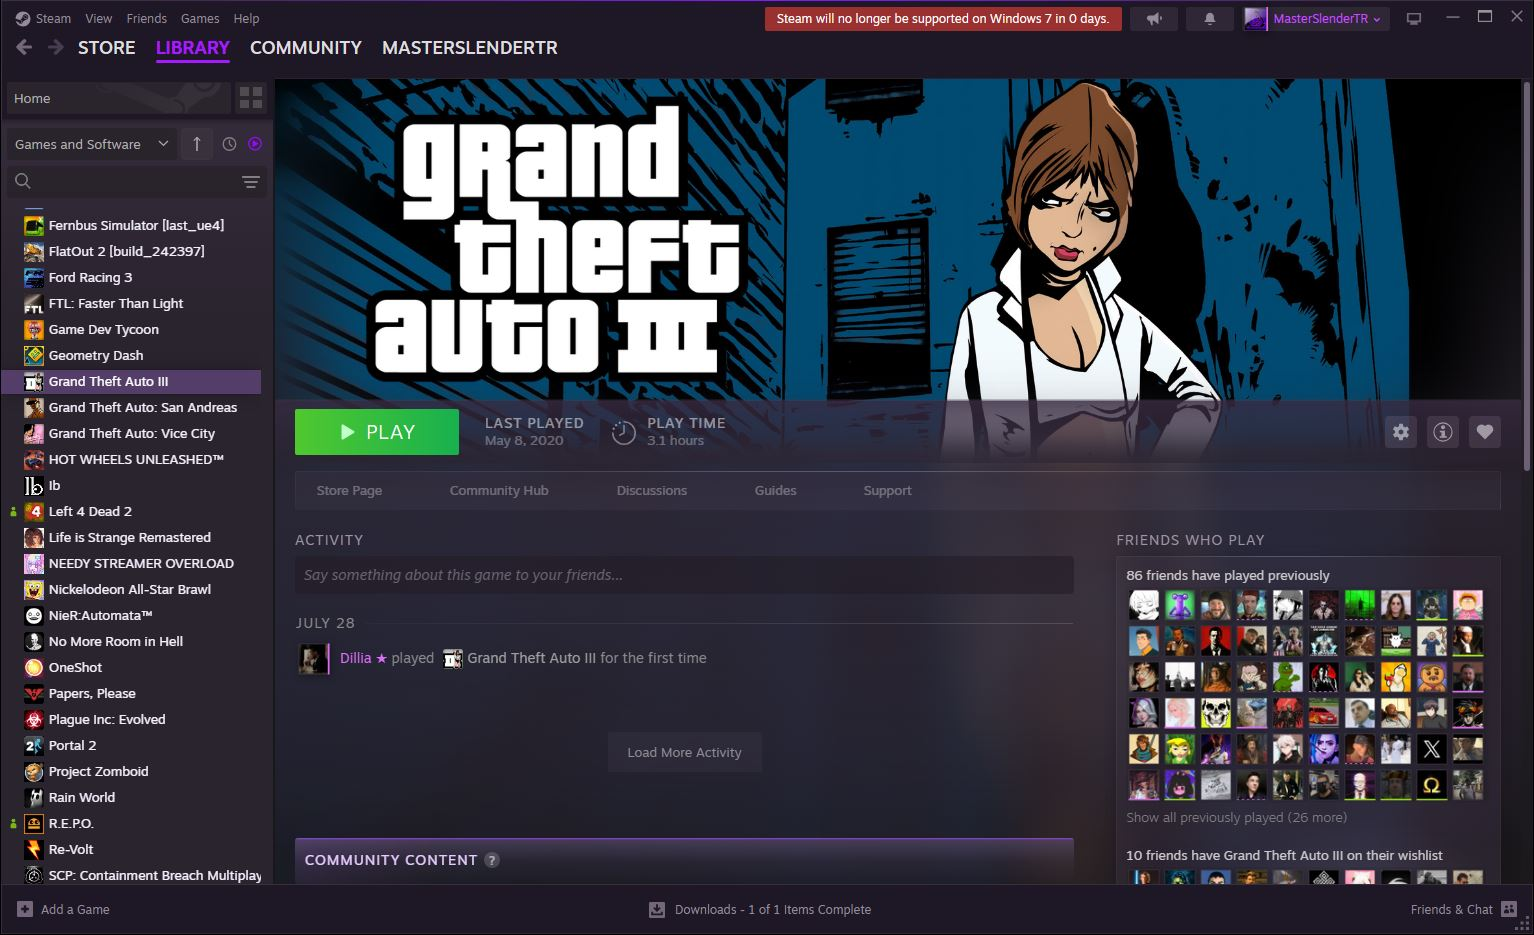Open the Friends menu
The height and width of the screenshot is (935, 1534).
[x=147, y=18]
